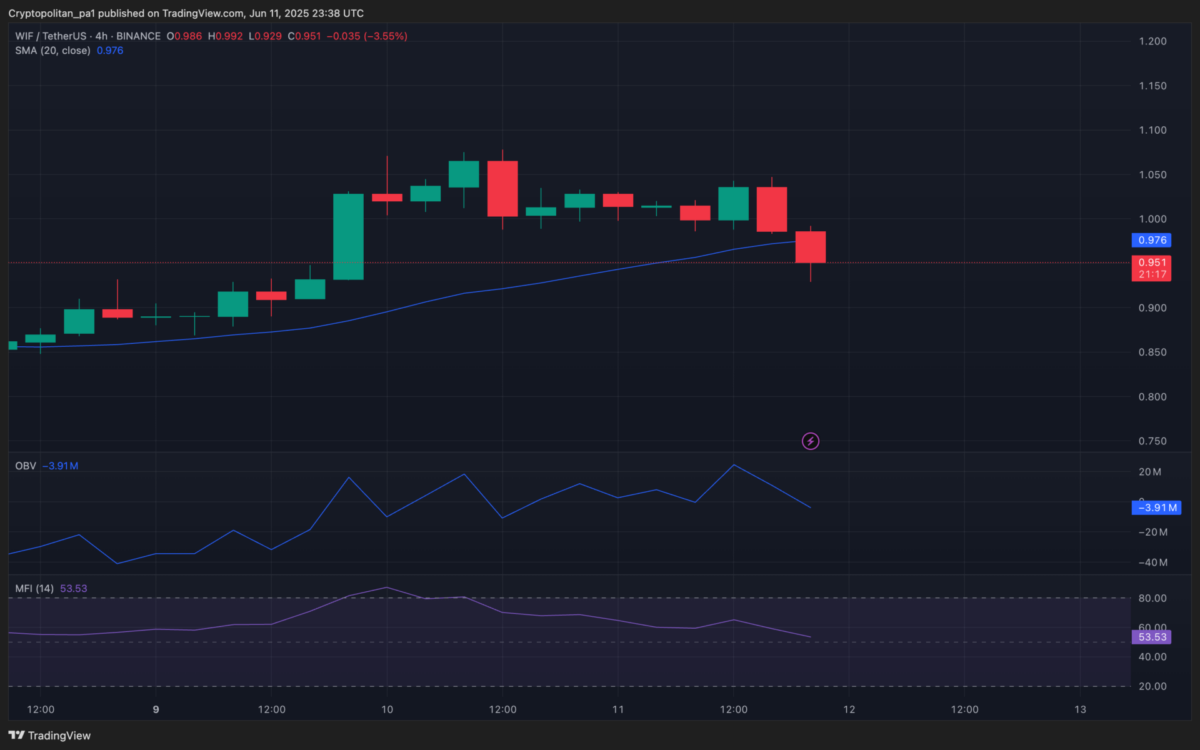Click the 1.000 price axis label
1200x750 pixels.
click(x=1153, y=219)
